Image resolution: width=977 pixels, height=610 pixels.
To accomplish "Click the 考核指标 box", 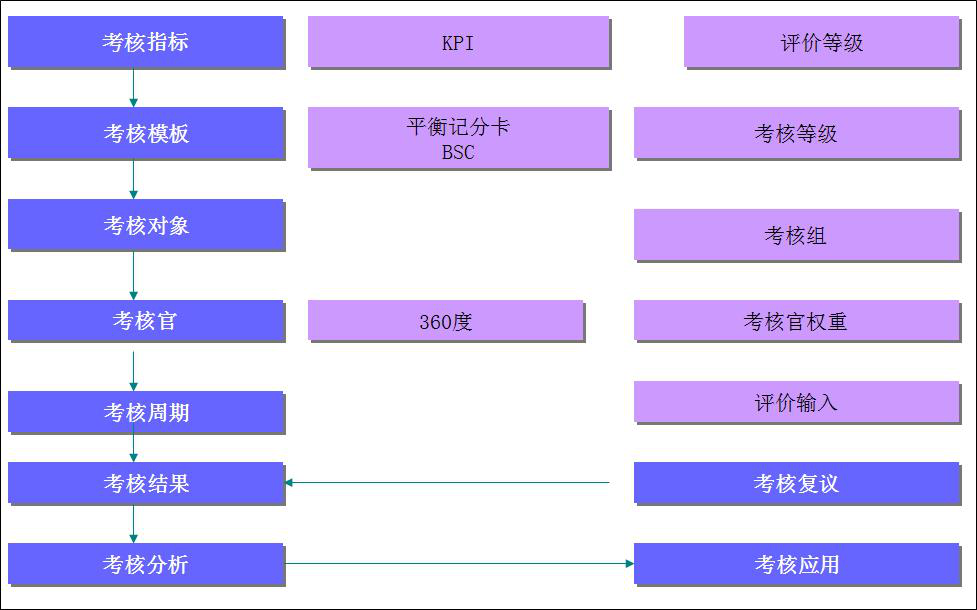I will 146,42.
